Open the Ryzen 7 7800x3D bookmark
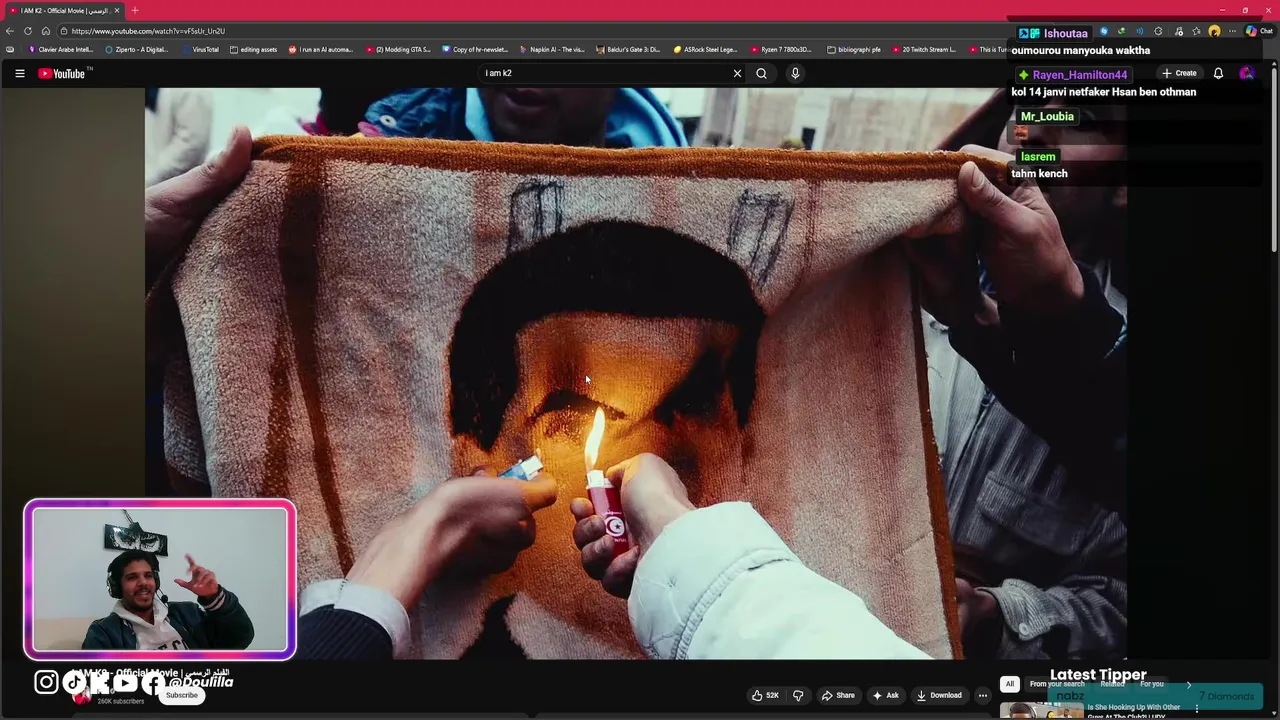 click(x=782, y=49)
